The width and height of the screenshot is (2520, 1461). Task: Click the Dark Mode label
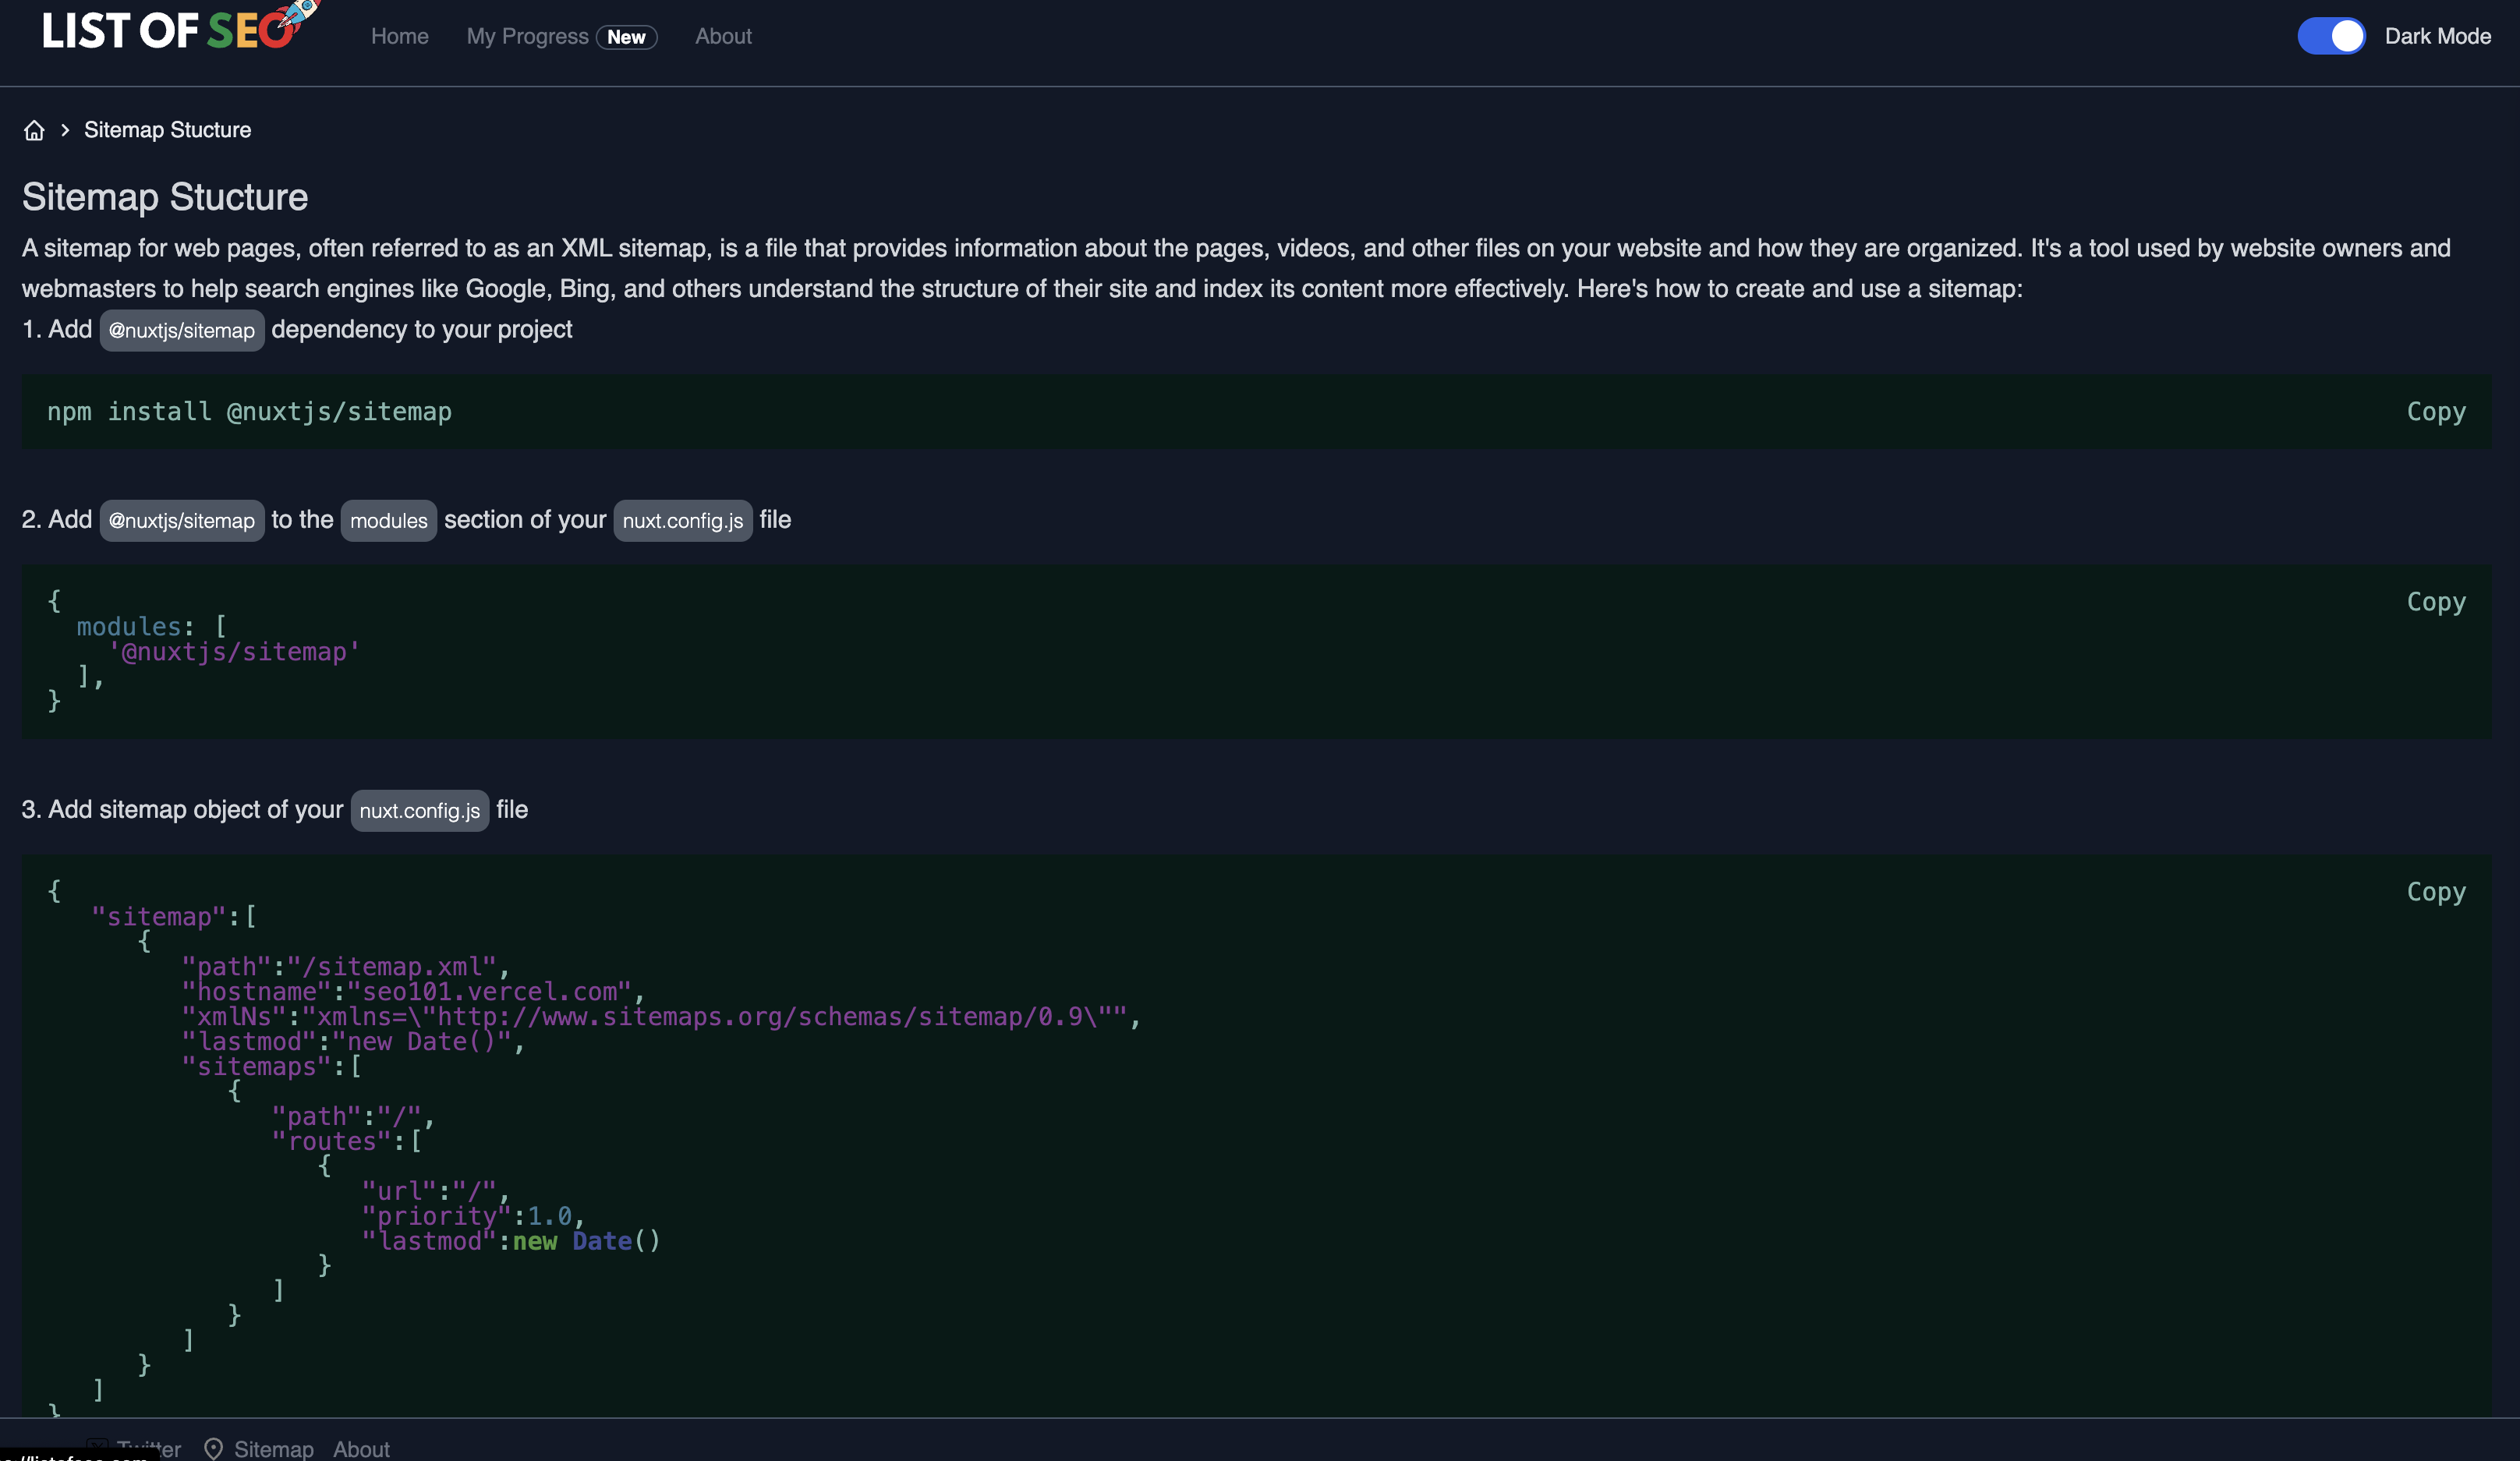point(2437,36)
